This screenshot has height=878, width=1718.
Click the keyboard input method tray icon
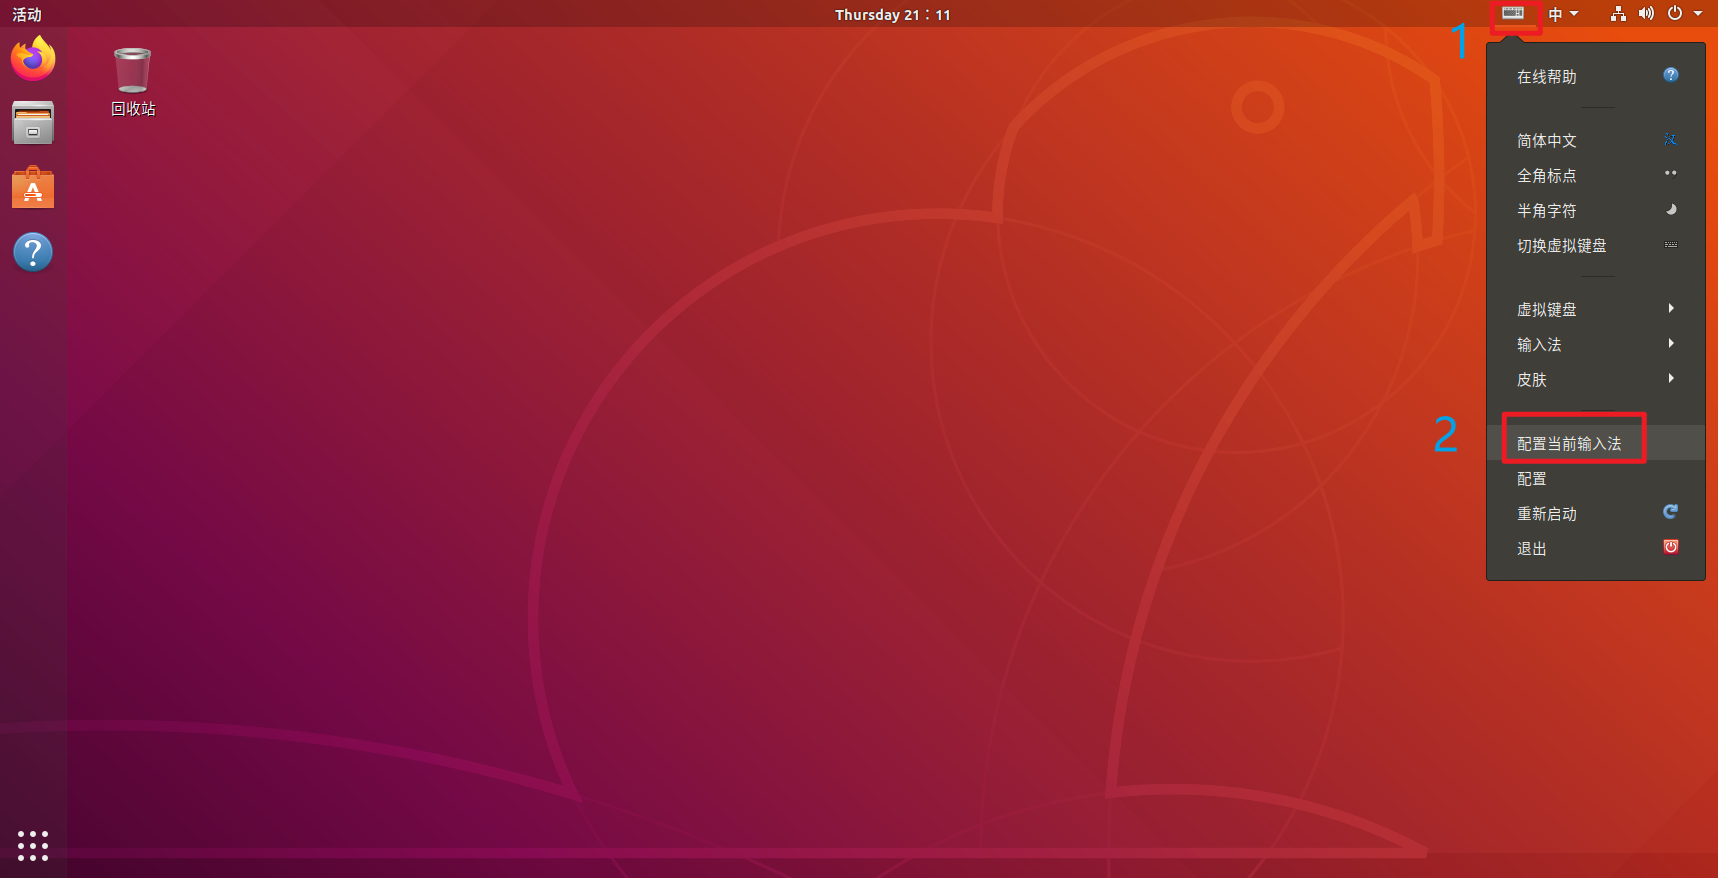[1513, 14]
